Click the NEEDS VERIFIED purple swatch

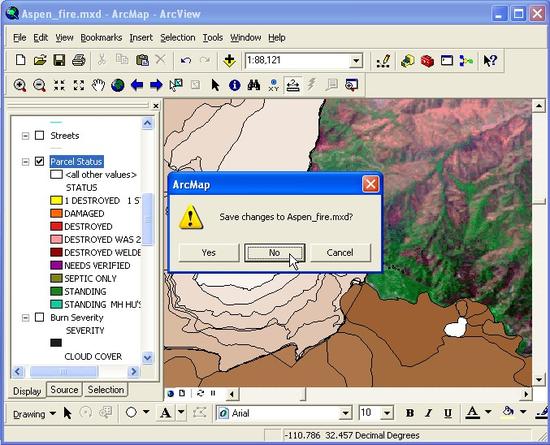point(56,265)
